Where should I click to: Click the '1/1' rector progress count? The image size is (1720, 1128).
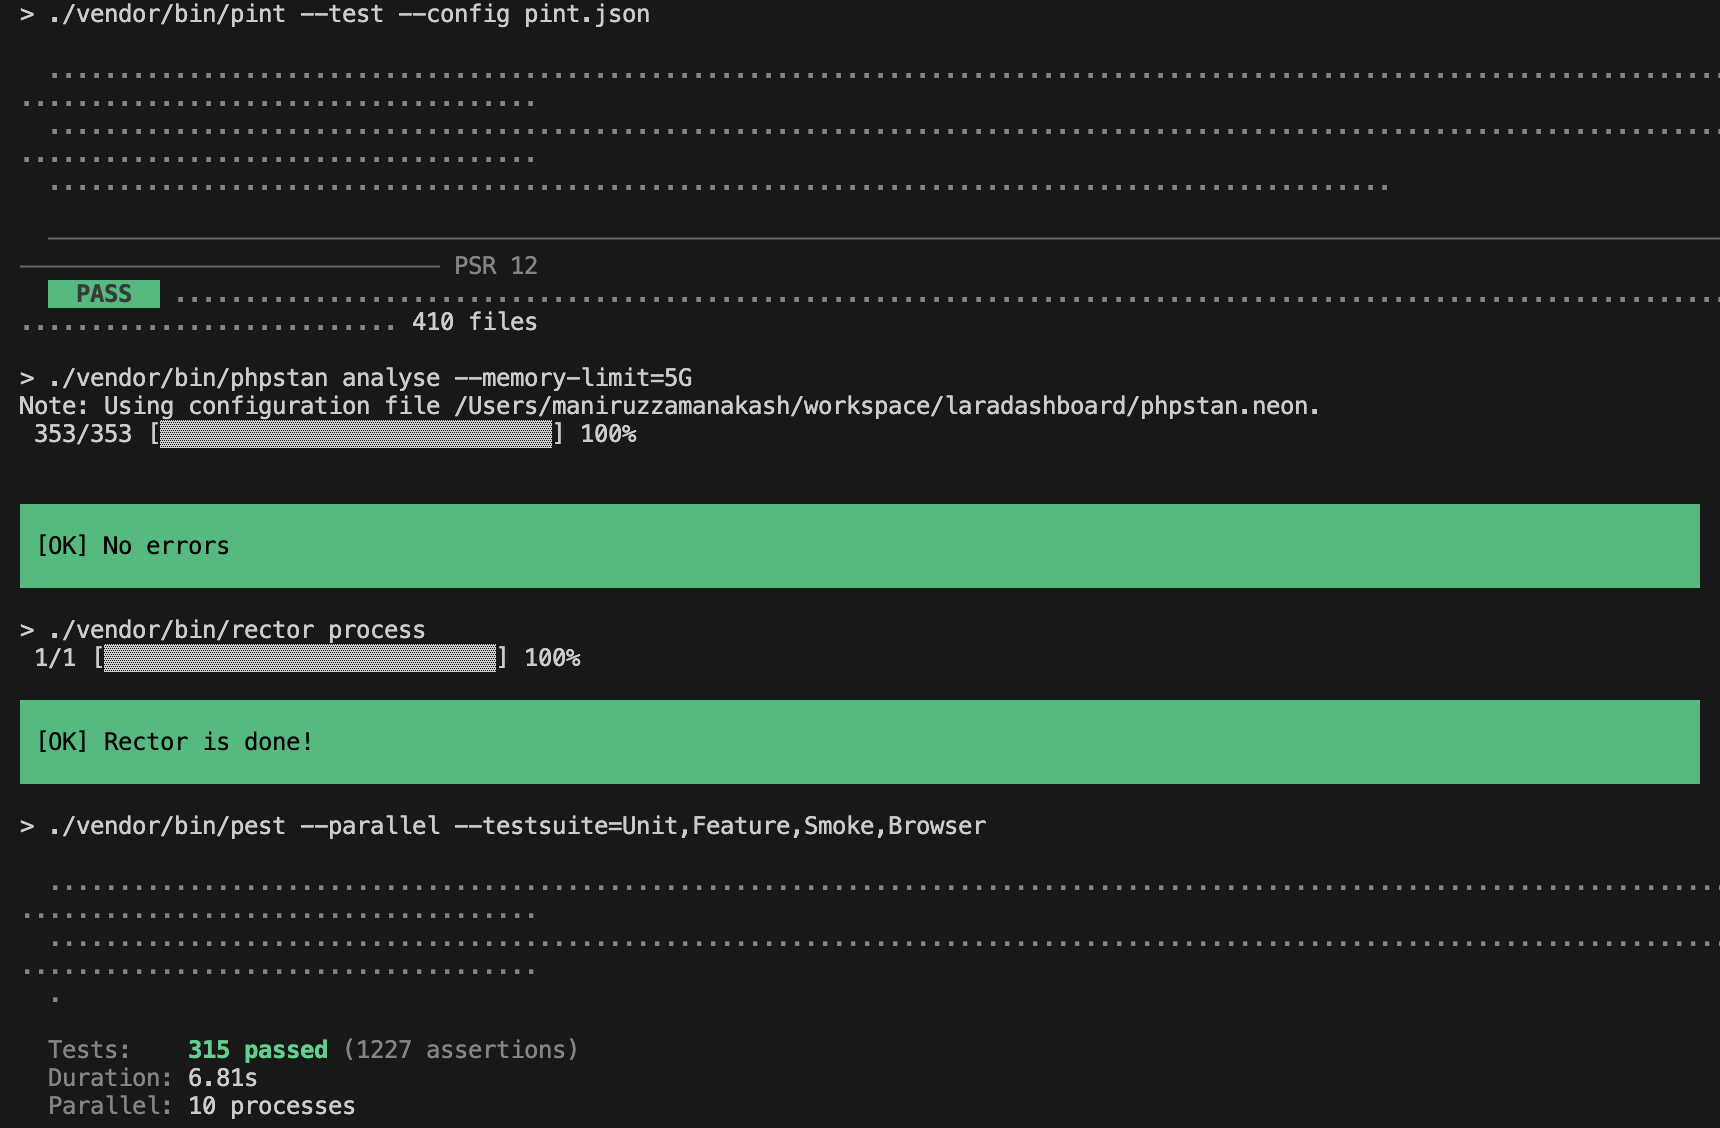point(55,658)
